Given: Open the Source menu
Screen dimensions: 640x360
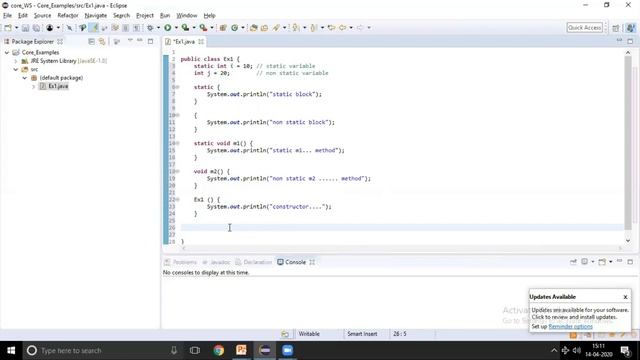Looking at the screenshot, I should [x=42, y=16].
